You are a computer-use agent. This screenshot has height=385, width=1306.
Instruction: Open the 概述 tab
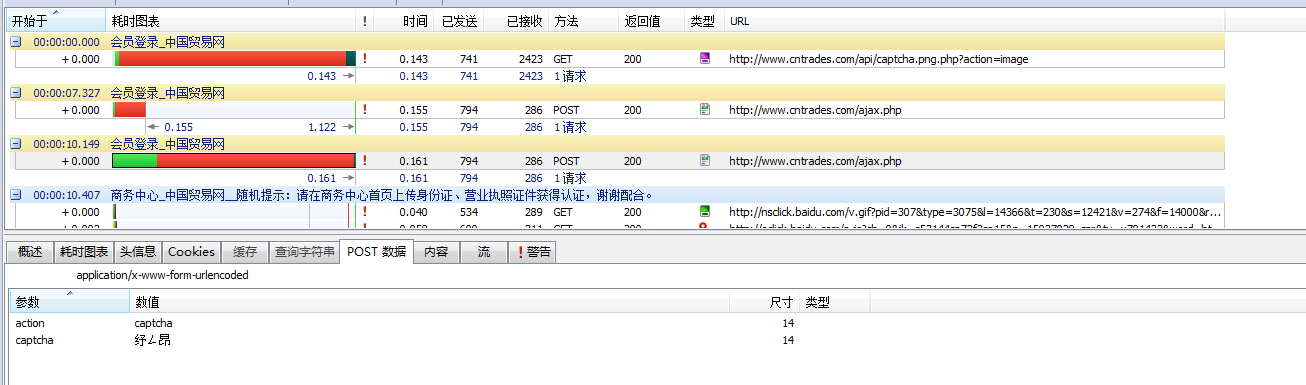[29, 252]
